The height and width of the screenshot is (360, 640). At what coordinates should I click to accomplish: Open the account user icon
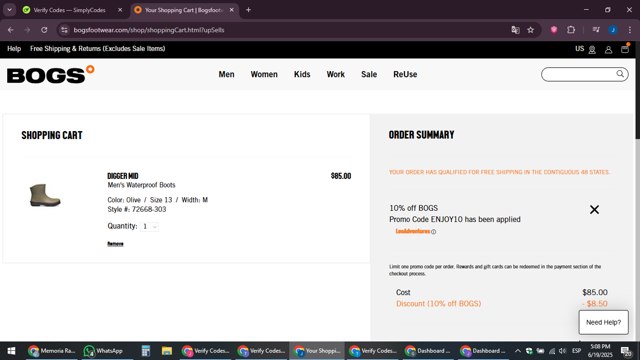point(608,49)
